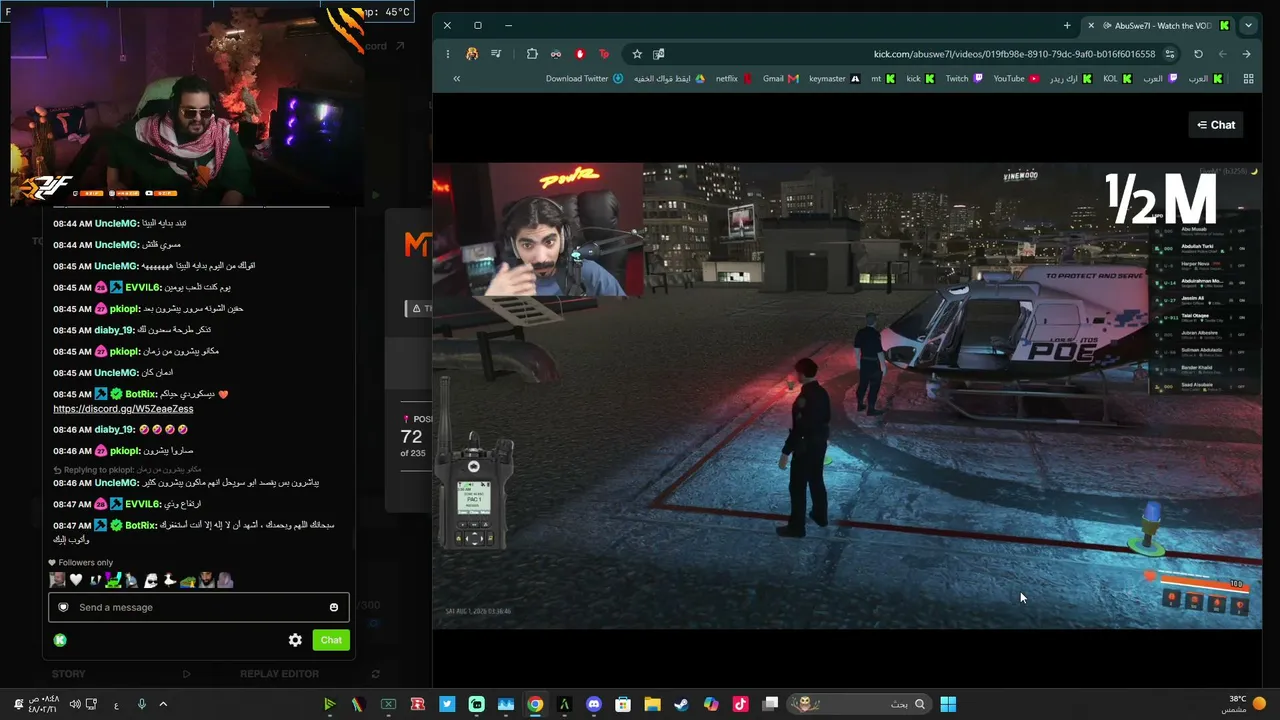
Task: Open the weather widget showing 38°C
Action: coord(1246,704)
